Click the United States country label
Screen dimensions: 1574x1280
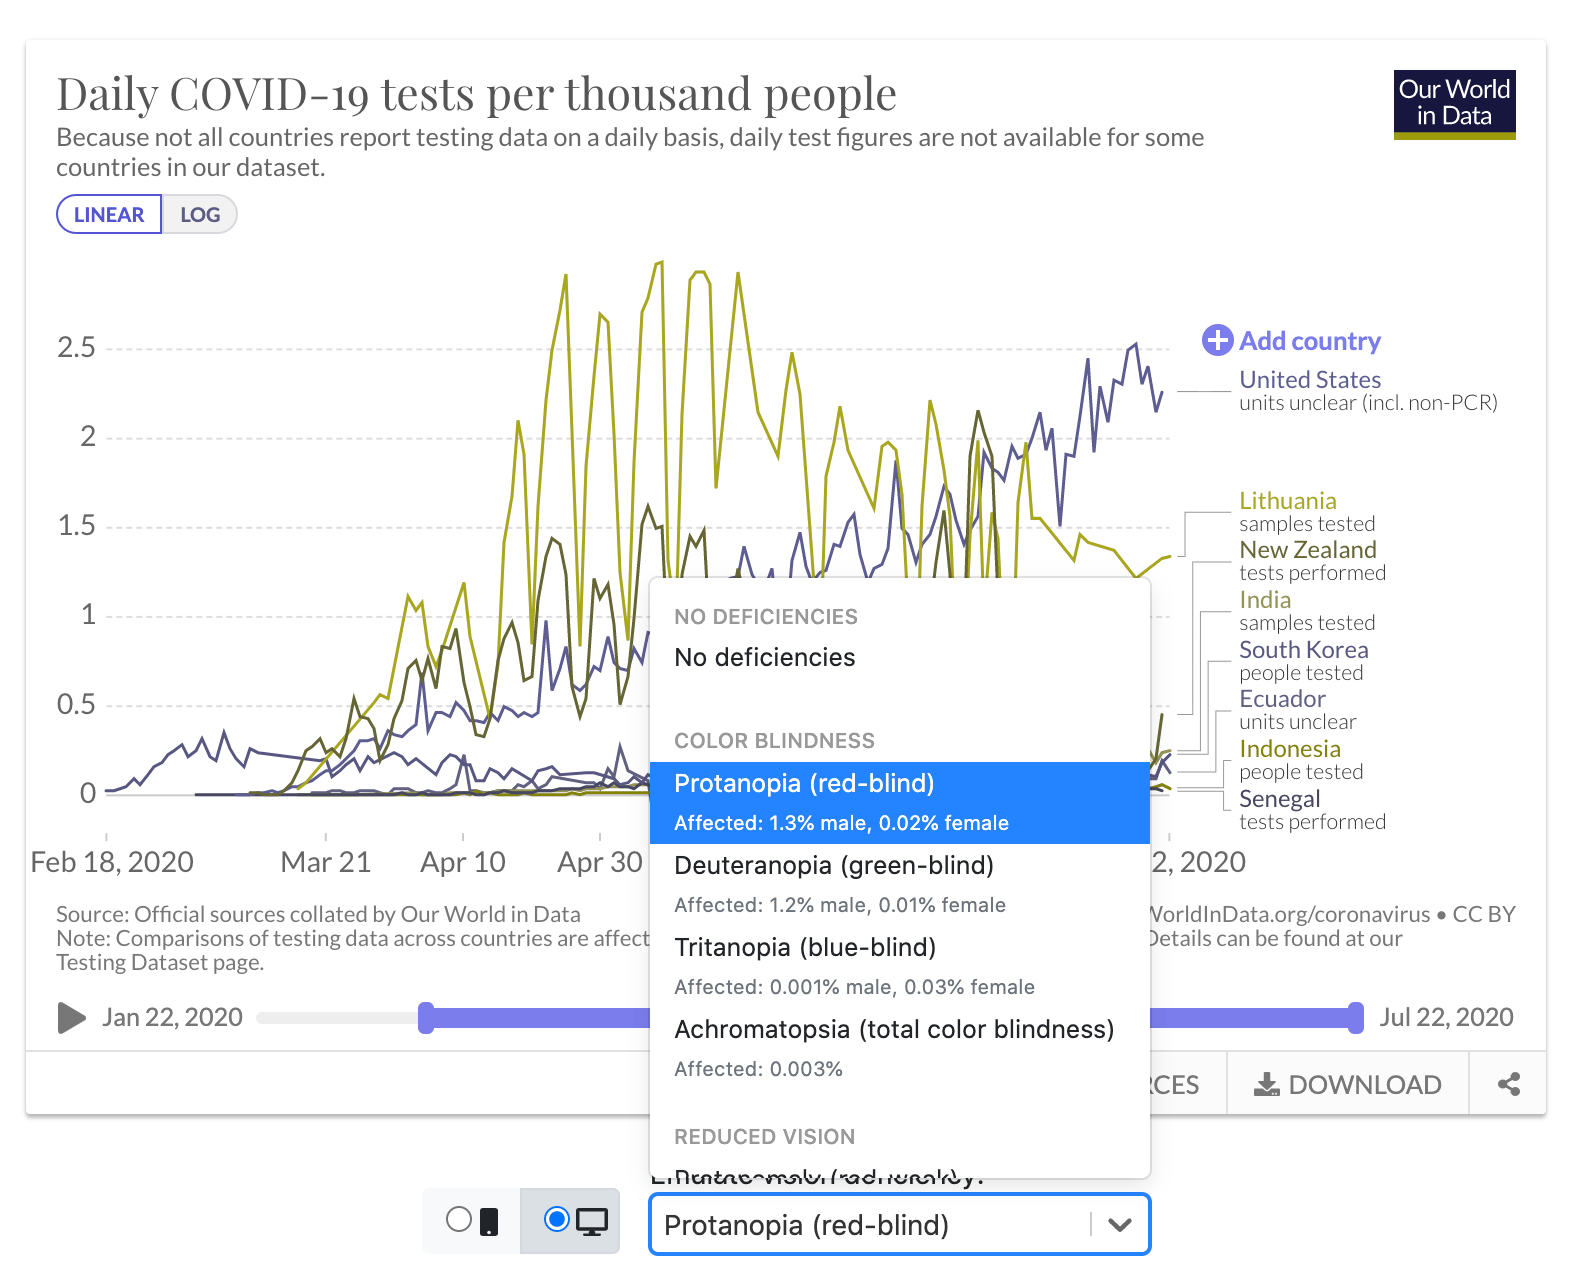pos(1309,379)
